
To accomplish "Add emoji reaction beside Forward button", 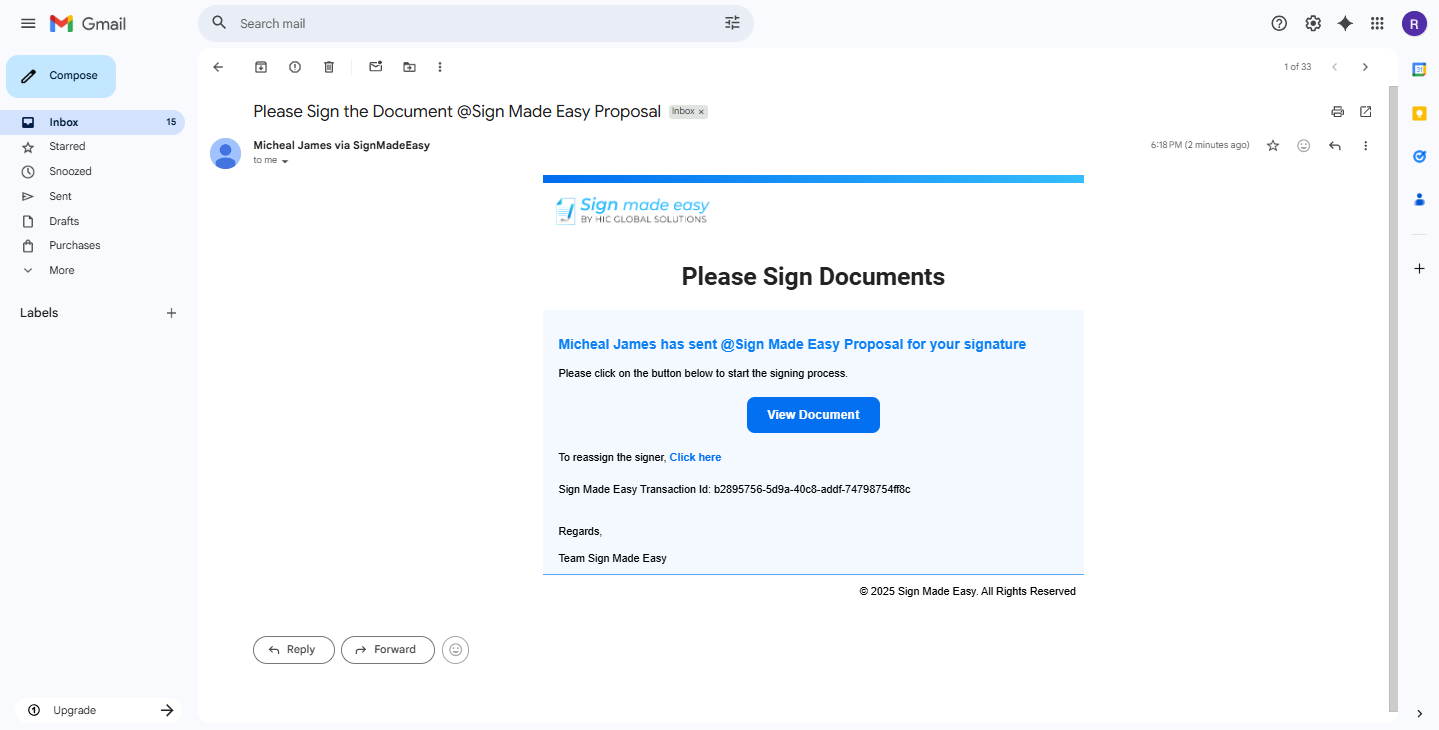I will (456, 650).
